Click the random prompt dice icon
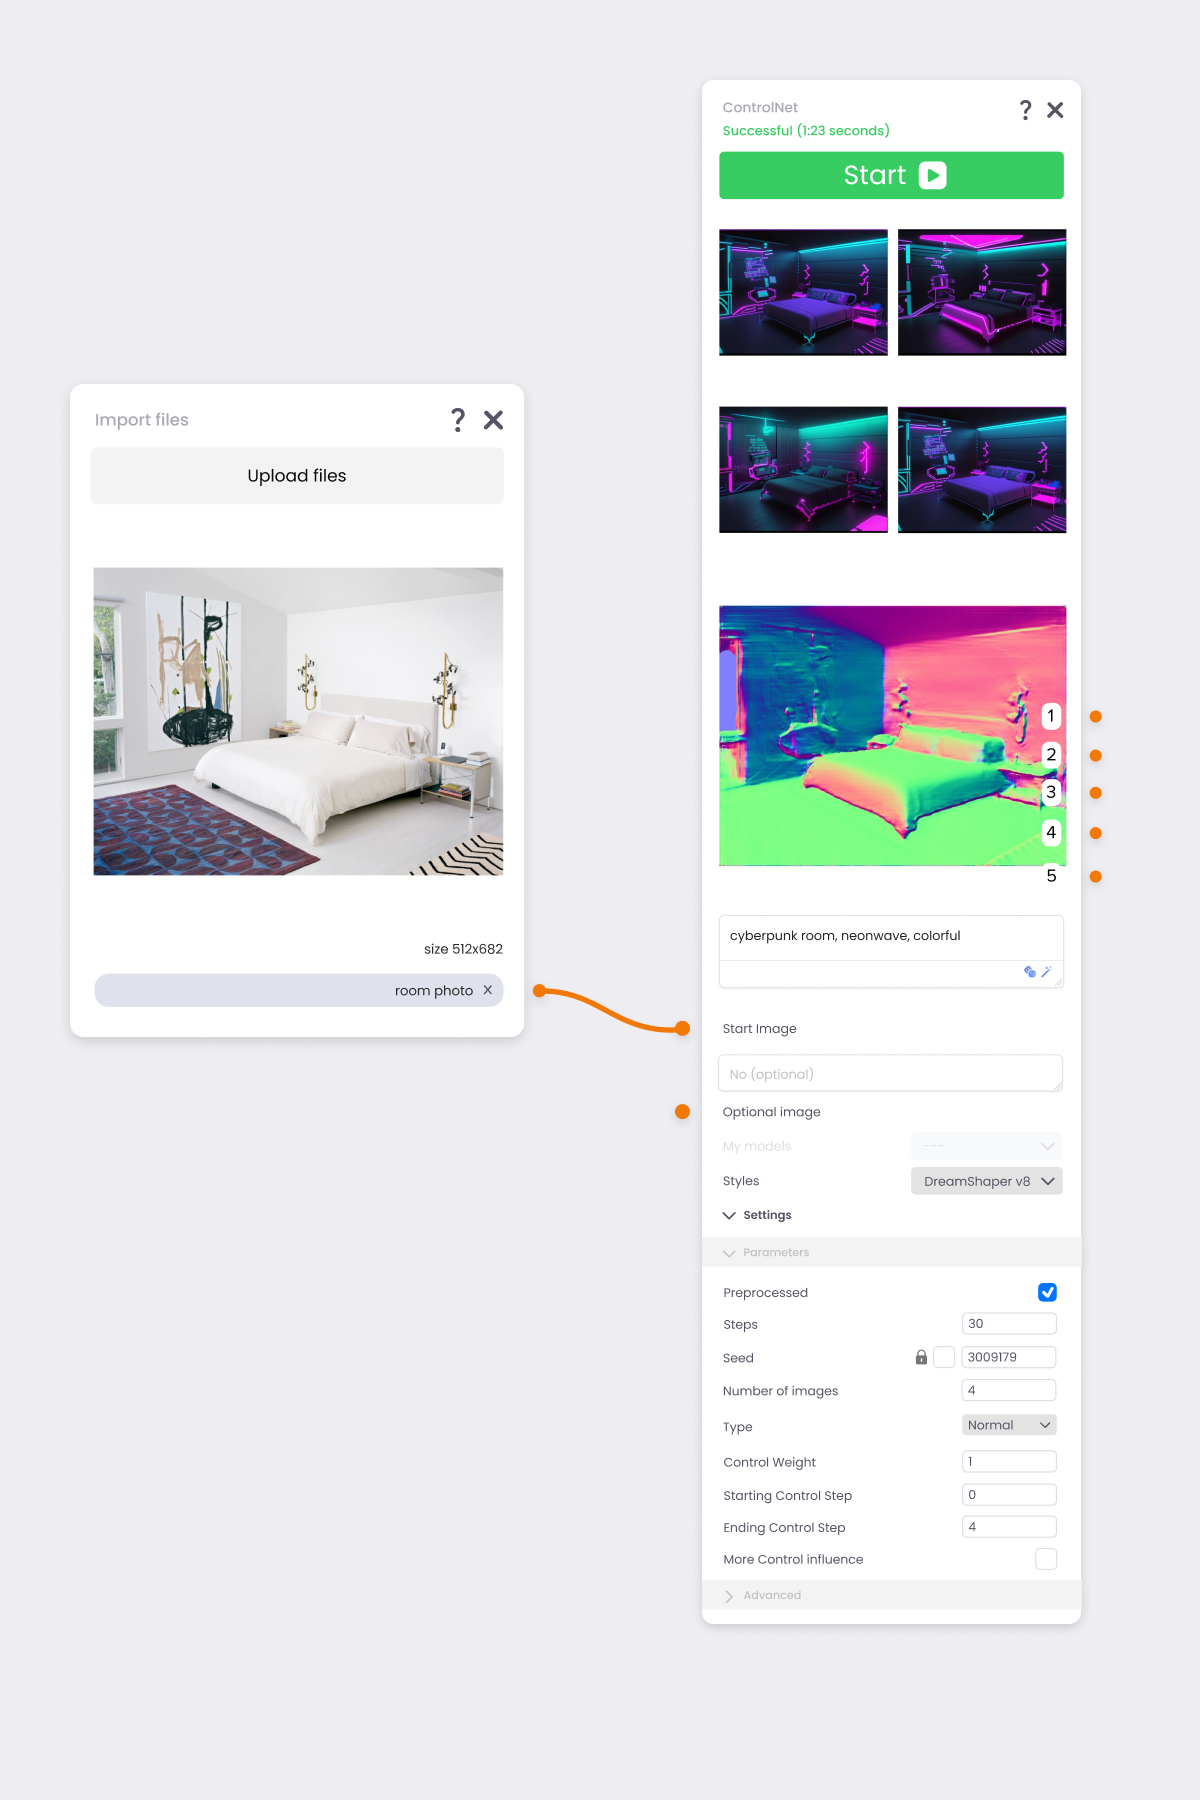1200x1800 pixels. click(1030, 971)
